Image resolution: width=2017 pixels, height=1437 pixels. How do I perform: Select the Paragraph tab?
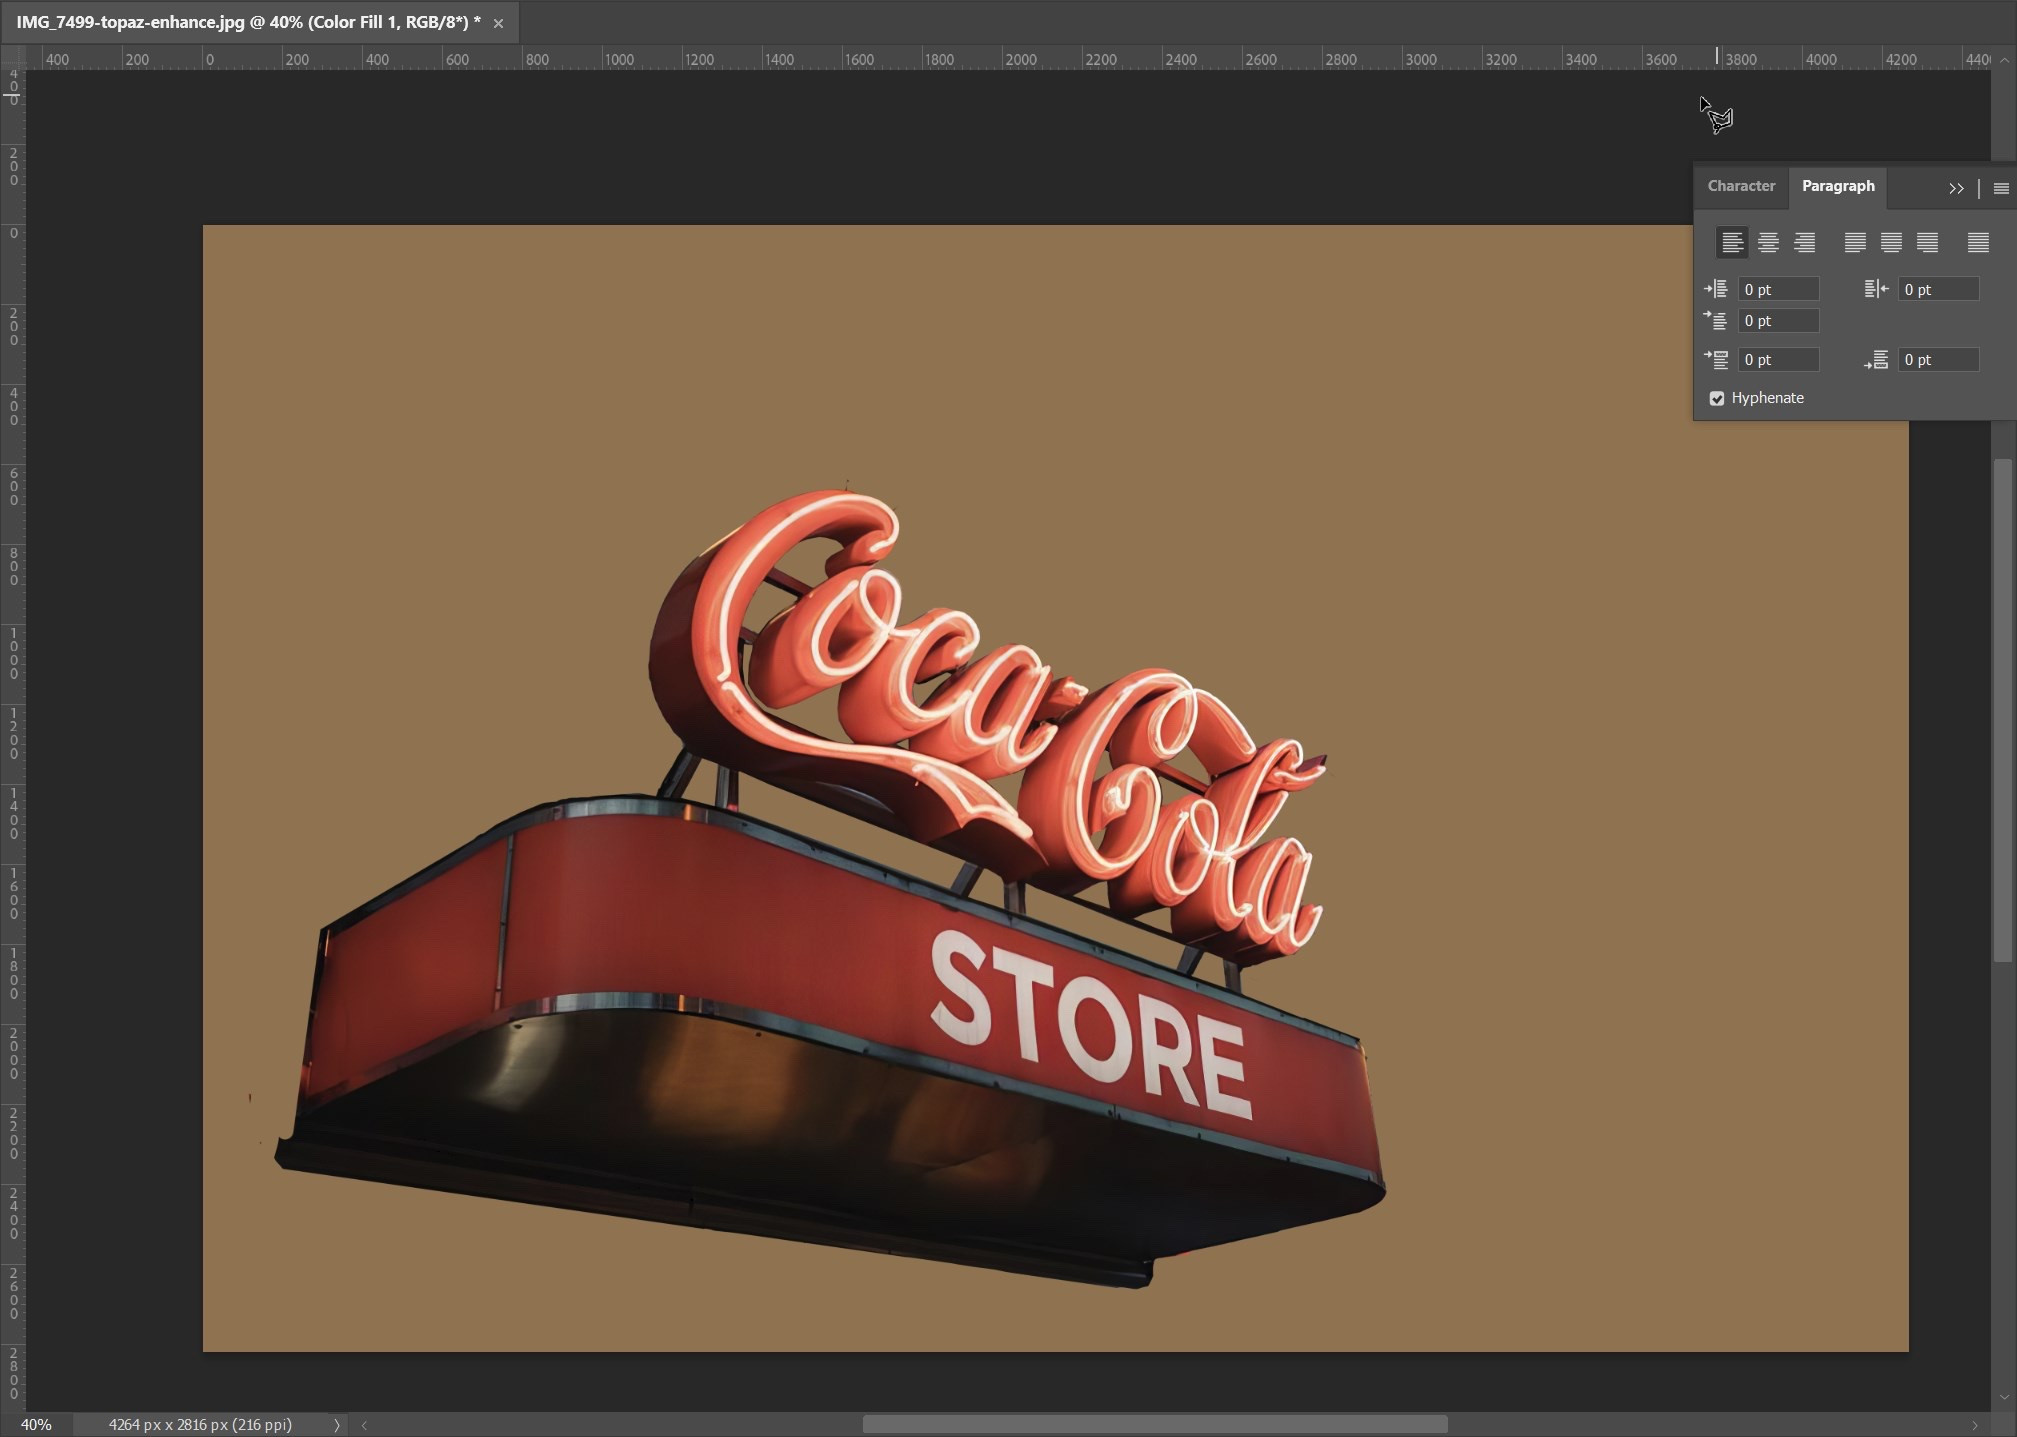pyautogui.click(x=1838, y=186)
